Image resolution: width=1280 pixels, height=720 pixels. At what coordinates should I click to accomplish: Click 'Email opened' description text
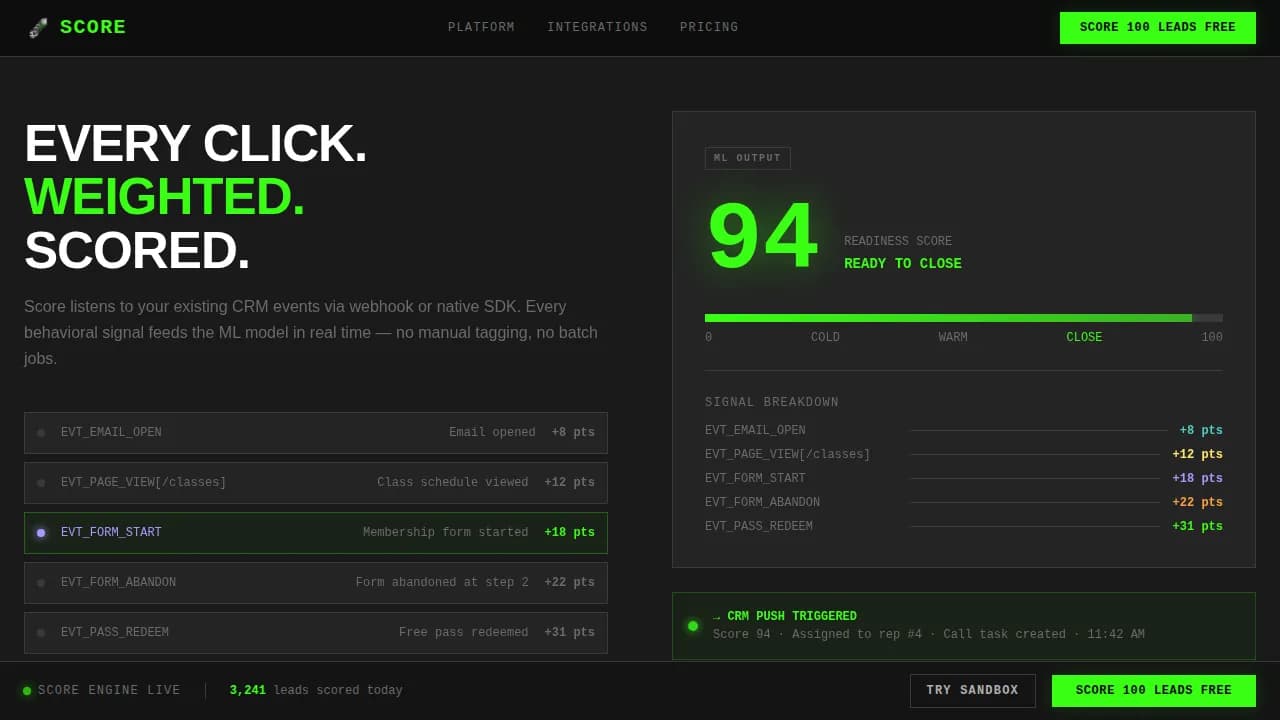click(x=492, y=433)
